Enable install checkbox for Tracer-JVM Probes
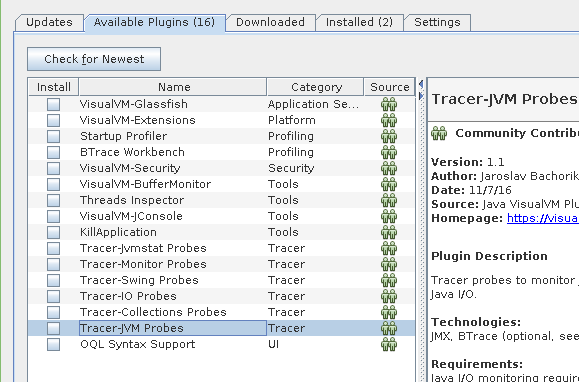Screen dimensions: 579x382 click(53, 328)
